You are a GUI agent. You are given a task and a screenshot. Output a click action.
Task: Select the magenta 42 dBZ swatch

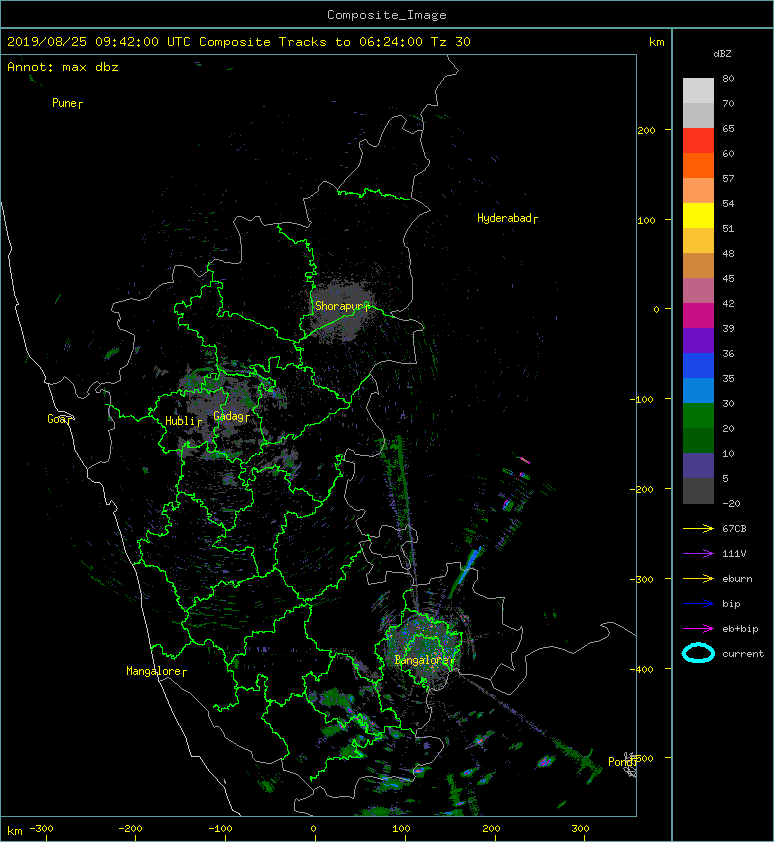coord(698,316)
